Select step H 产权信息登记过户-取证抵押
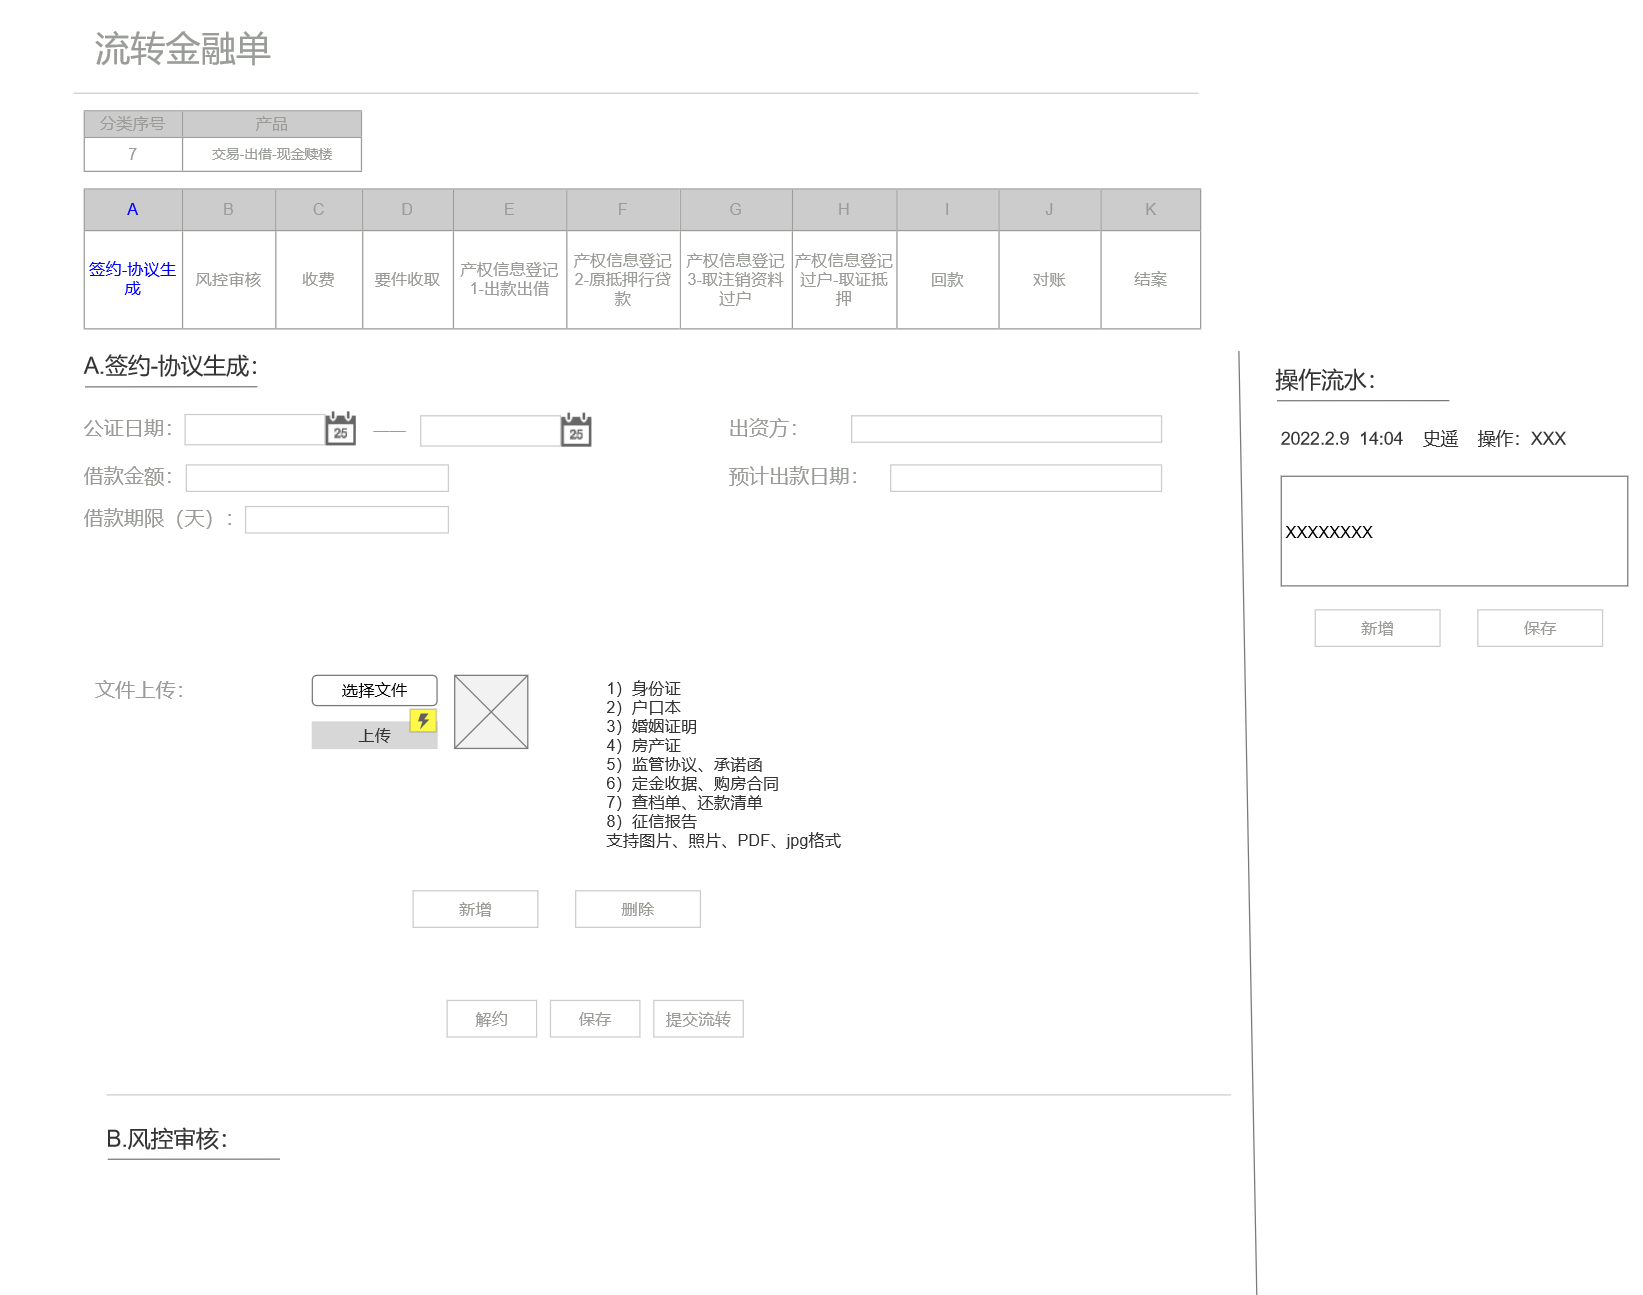The width and height of the screenshot is (1643, 1295). [844, 279]
